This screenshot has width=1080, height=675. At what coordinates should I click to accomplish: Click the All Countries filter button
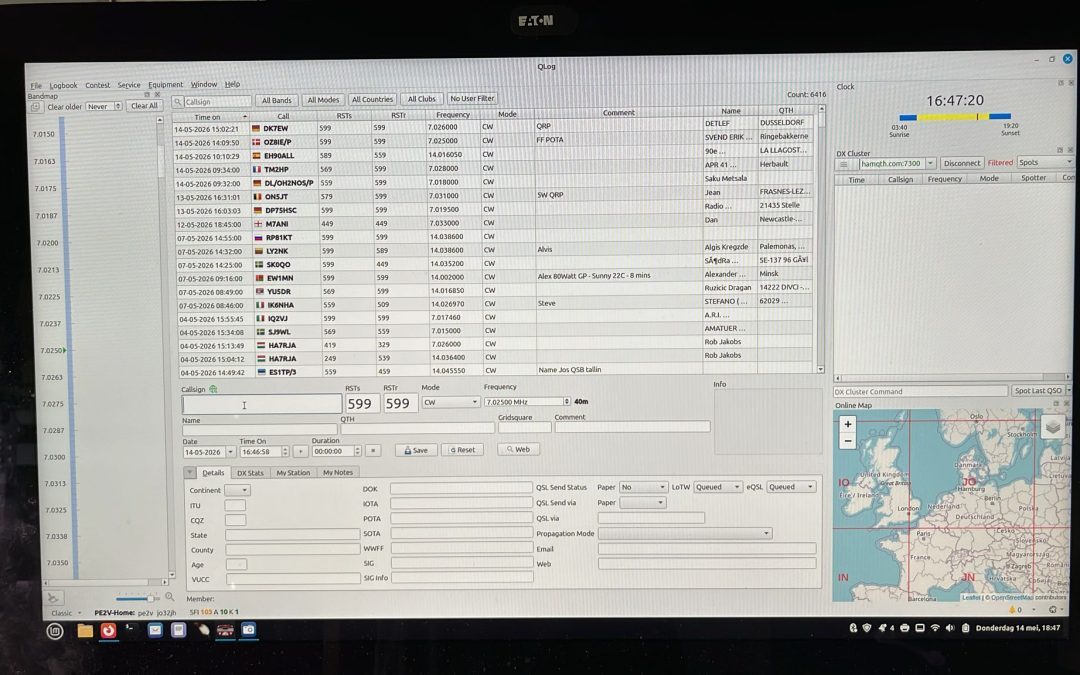pos(372,99)
